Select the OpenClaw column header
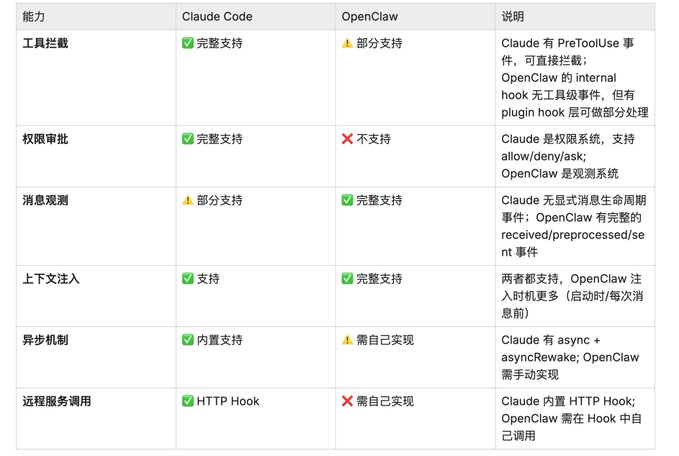The height and width of the screenshot is (456, 679). pos(369,16)
